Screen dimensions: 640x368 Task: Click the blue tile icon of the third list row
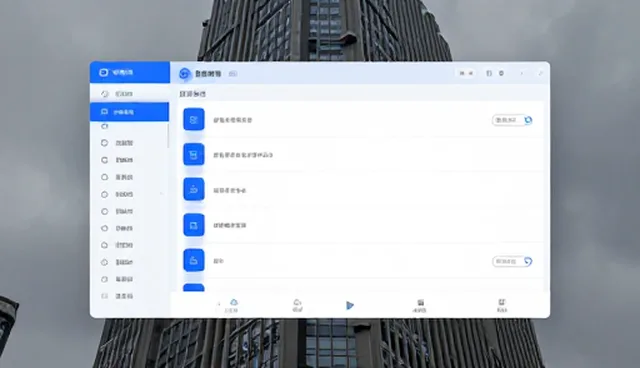click(x=194, y=189)
